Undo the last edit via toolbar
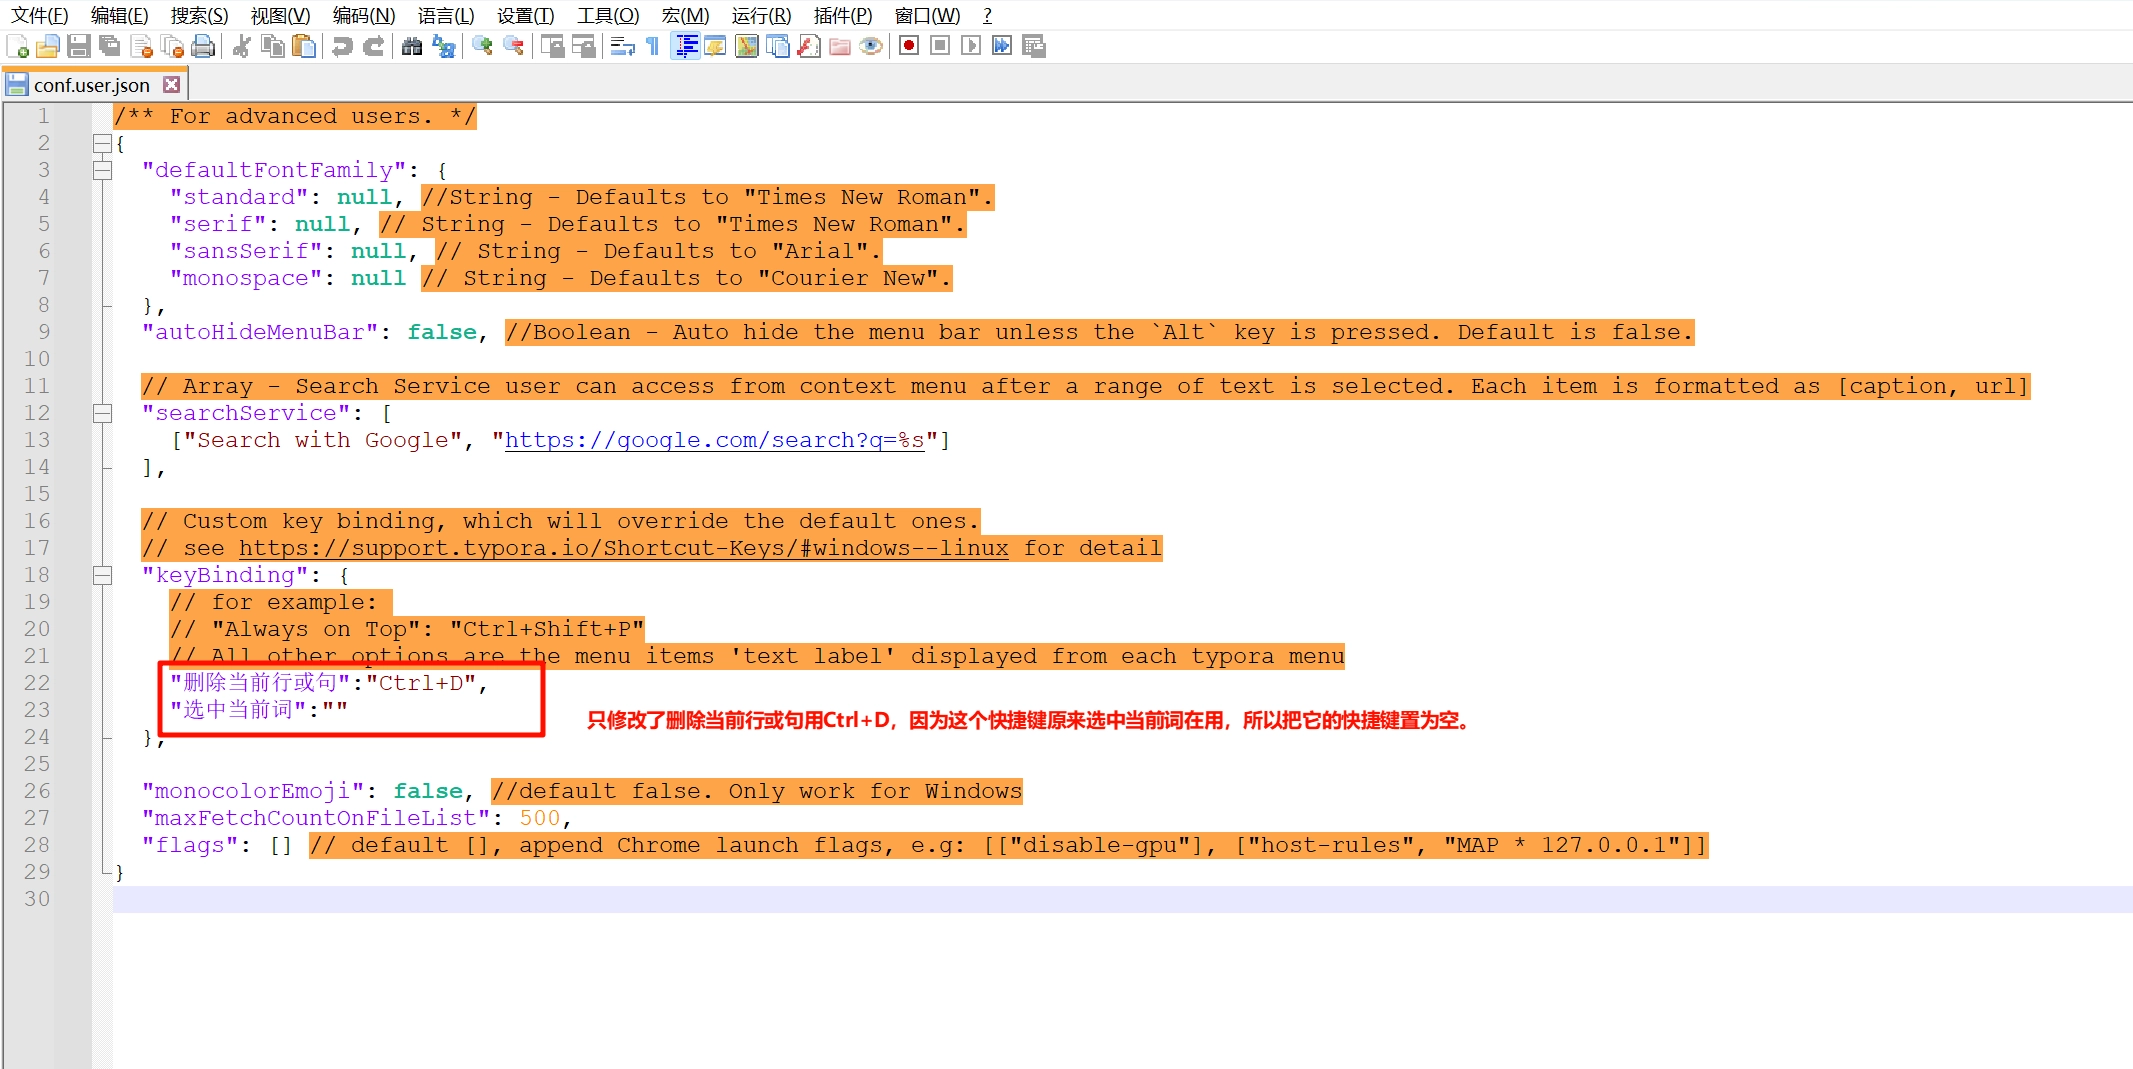 (x=342, y=46)
